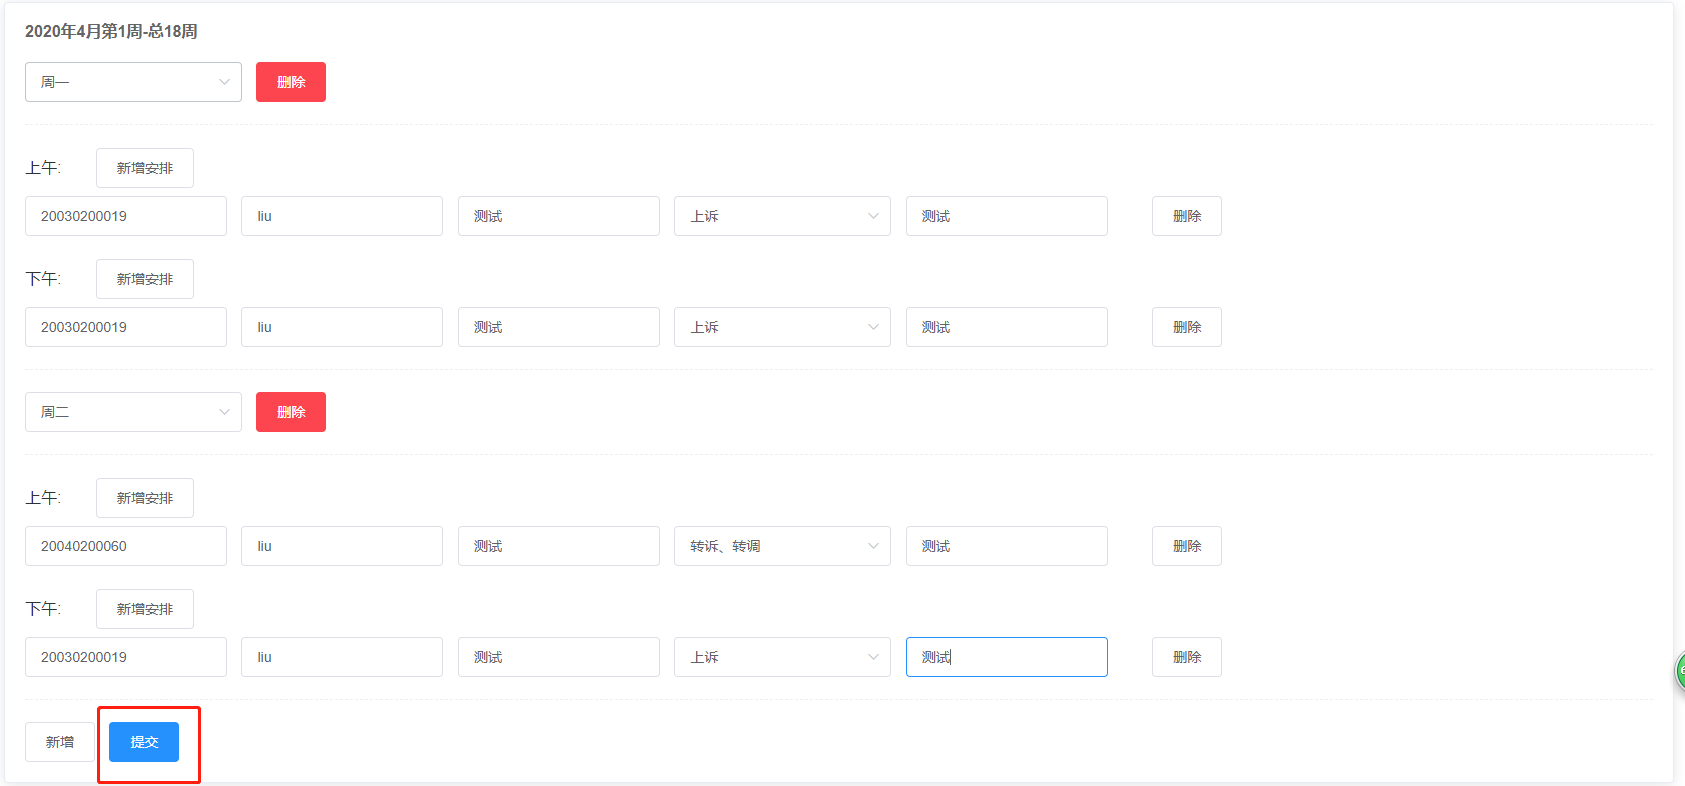Remove the Monday morning row with 删除

pyautogui.click(x=1187, y=216)
